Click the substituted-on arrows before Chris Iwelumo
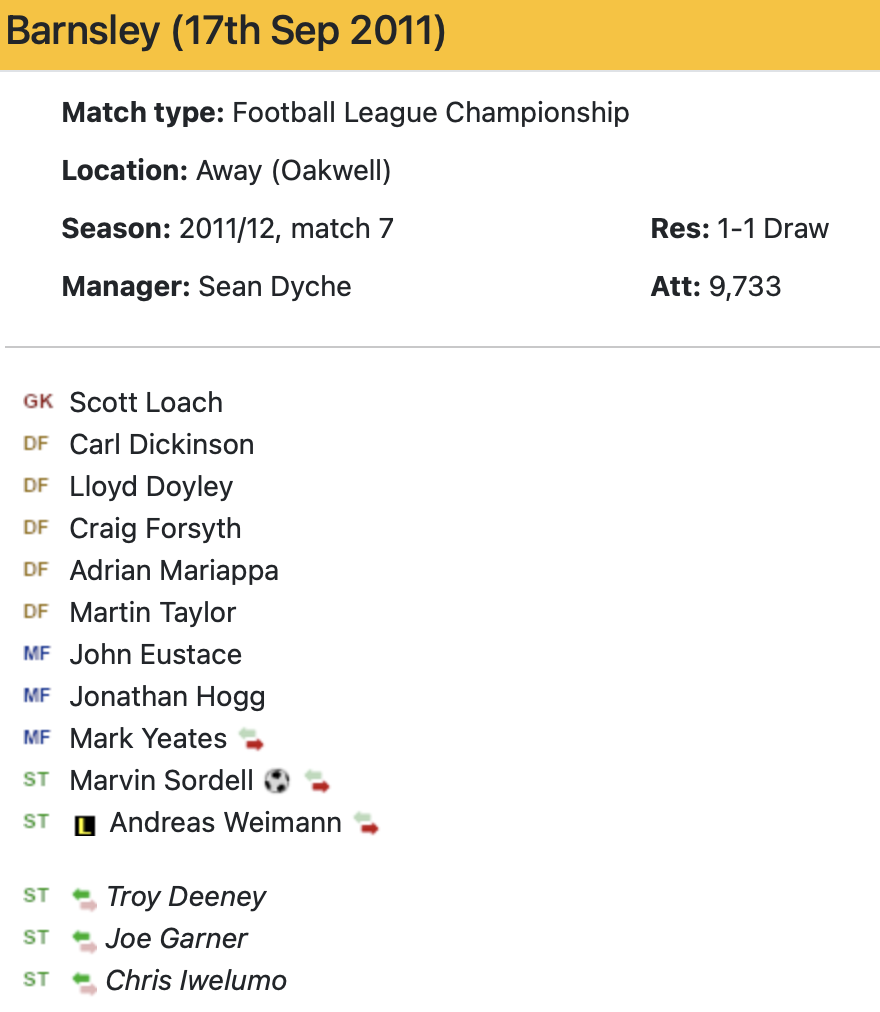This screenshot has width=880, height=1012. (84, 982)
